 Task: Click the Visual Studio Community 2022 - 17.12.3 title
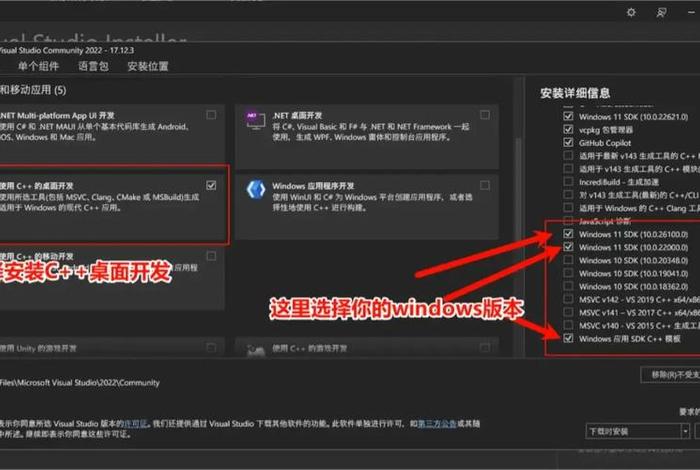[67, 50]
